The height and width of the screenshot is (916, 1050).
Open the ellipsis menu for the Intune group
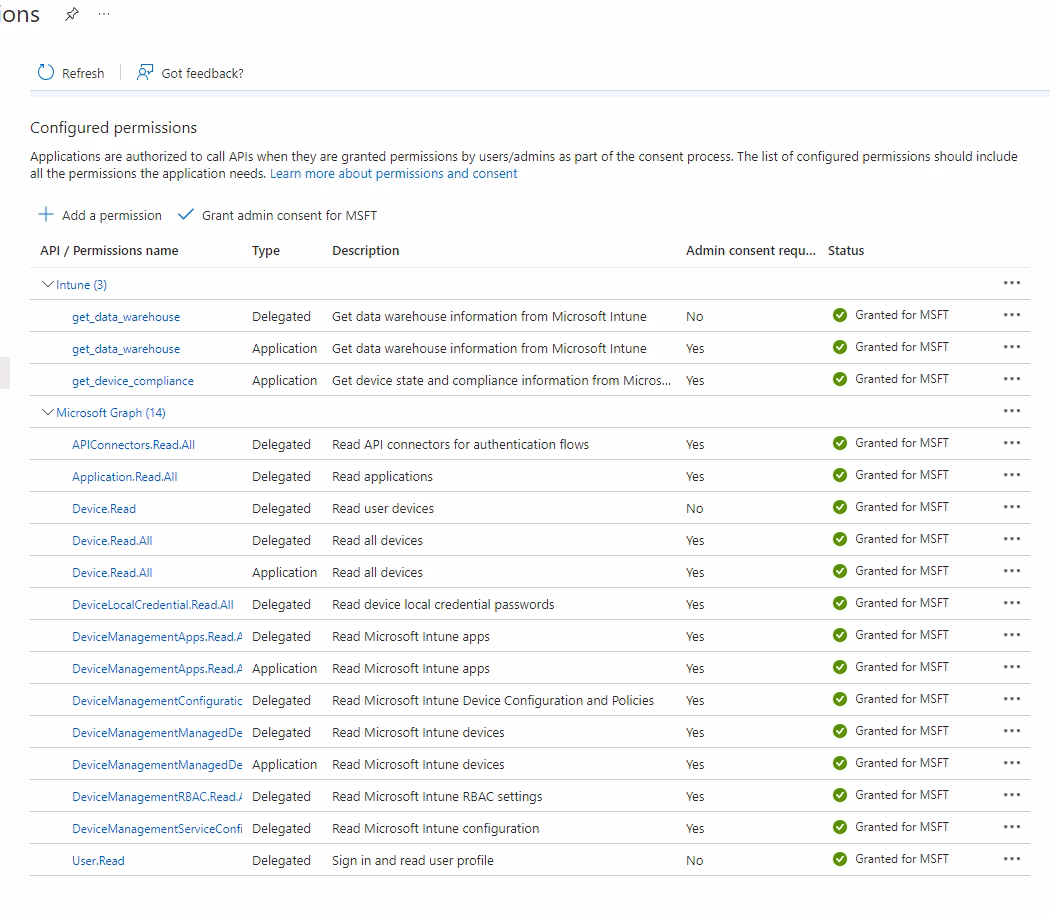1011,283
